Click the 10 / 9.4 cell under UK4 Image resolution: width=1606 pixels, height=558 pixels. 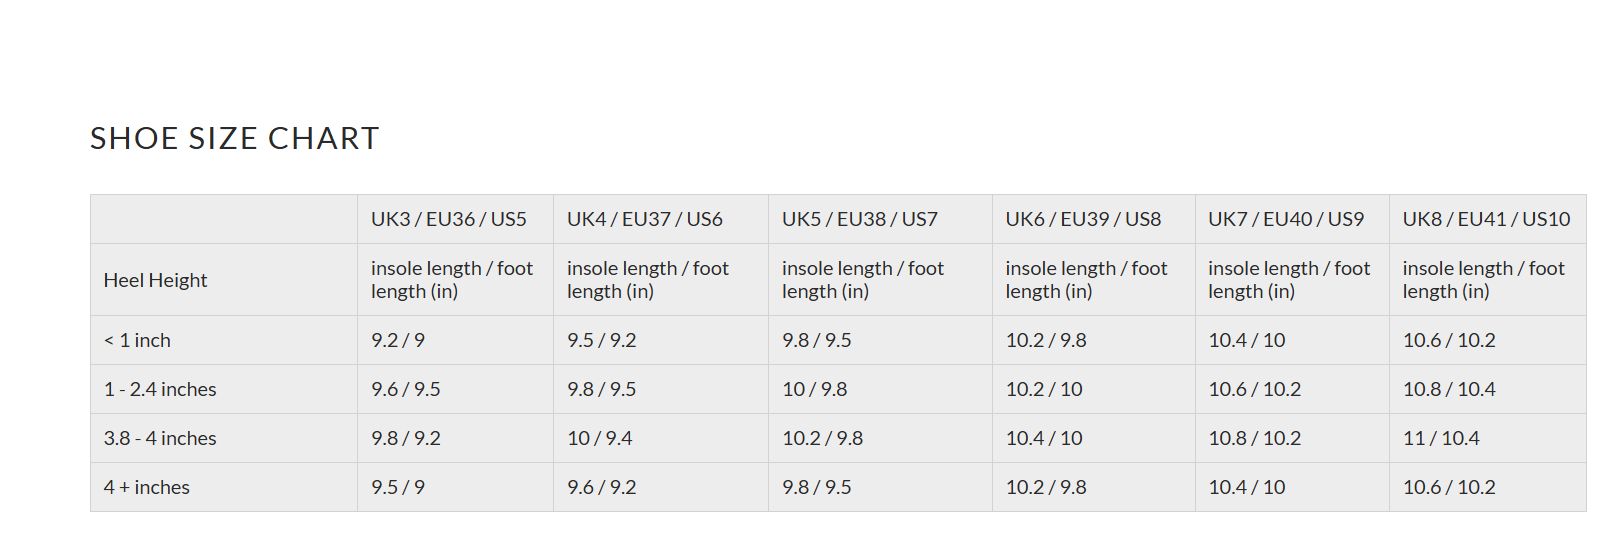click(599, 438)
